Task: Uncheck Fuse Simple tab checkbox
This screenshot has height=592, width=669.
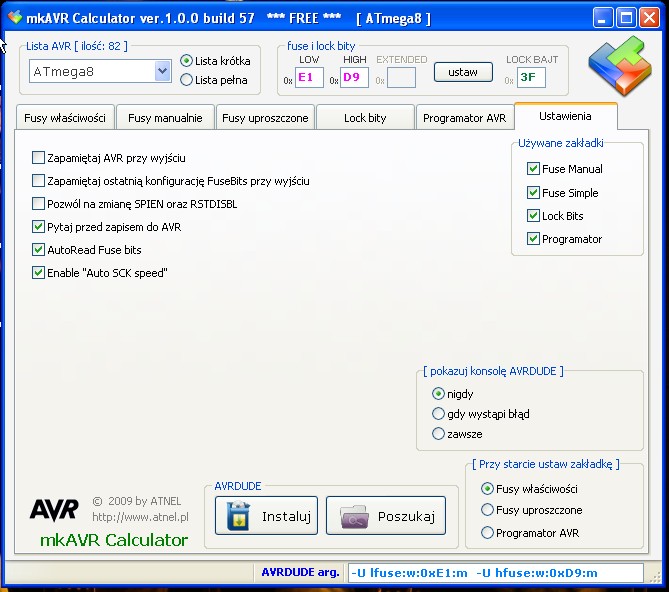Action: [x=533, y=192]
